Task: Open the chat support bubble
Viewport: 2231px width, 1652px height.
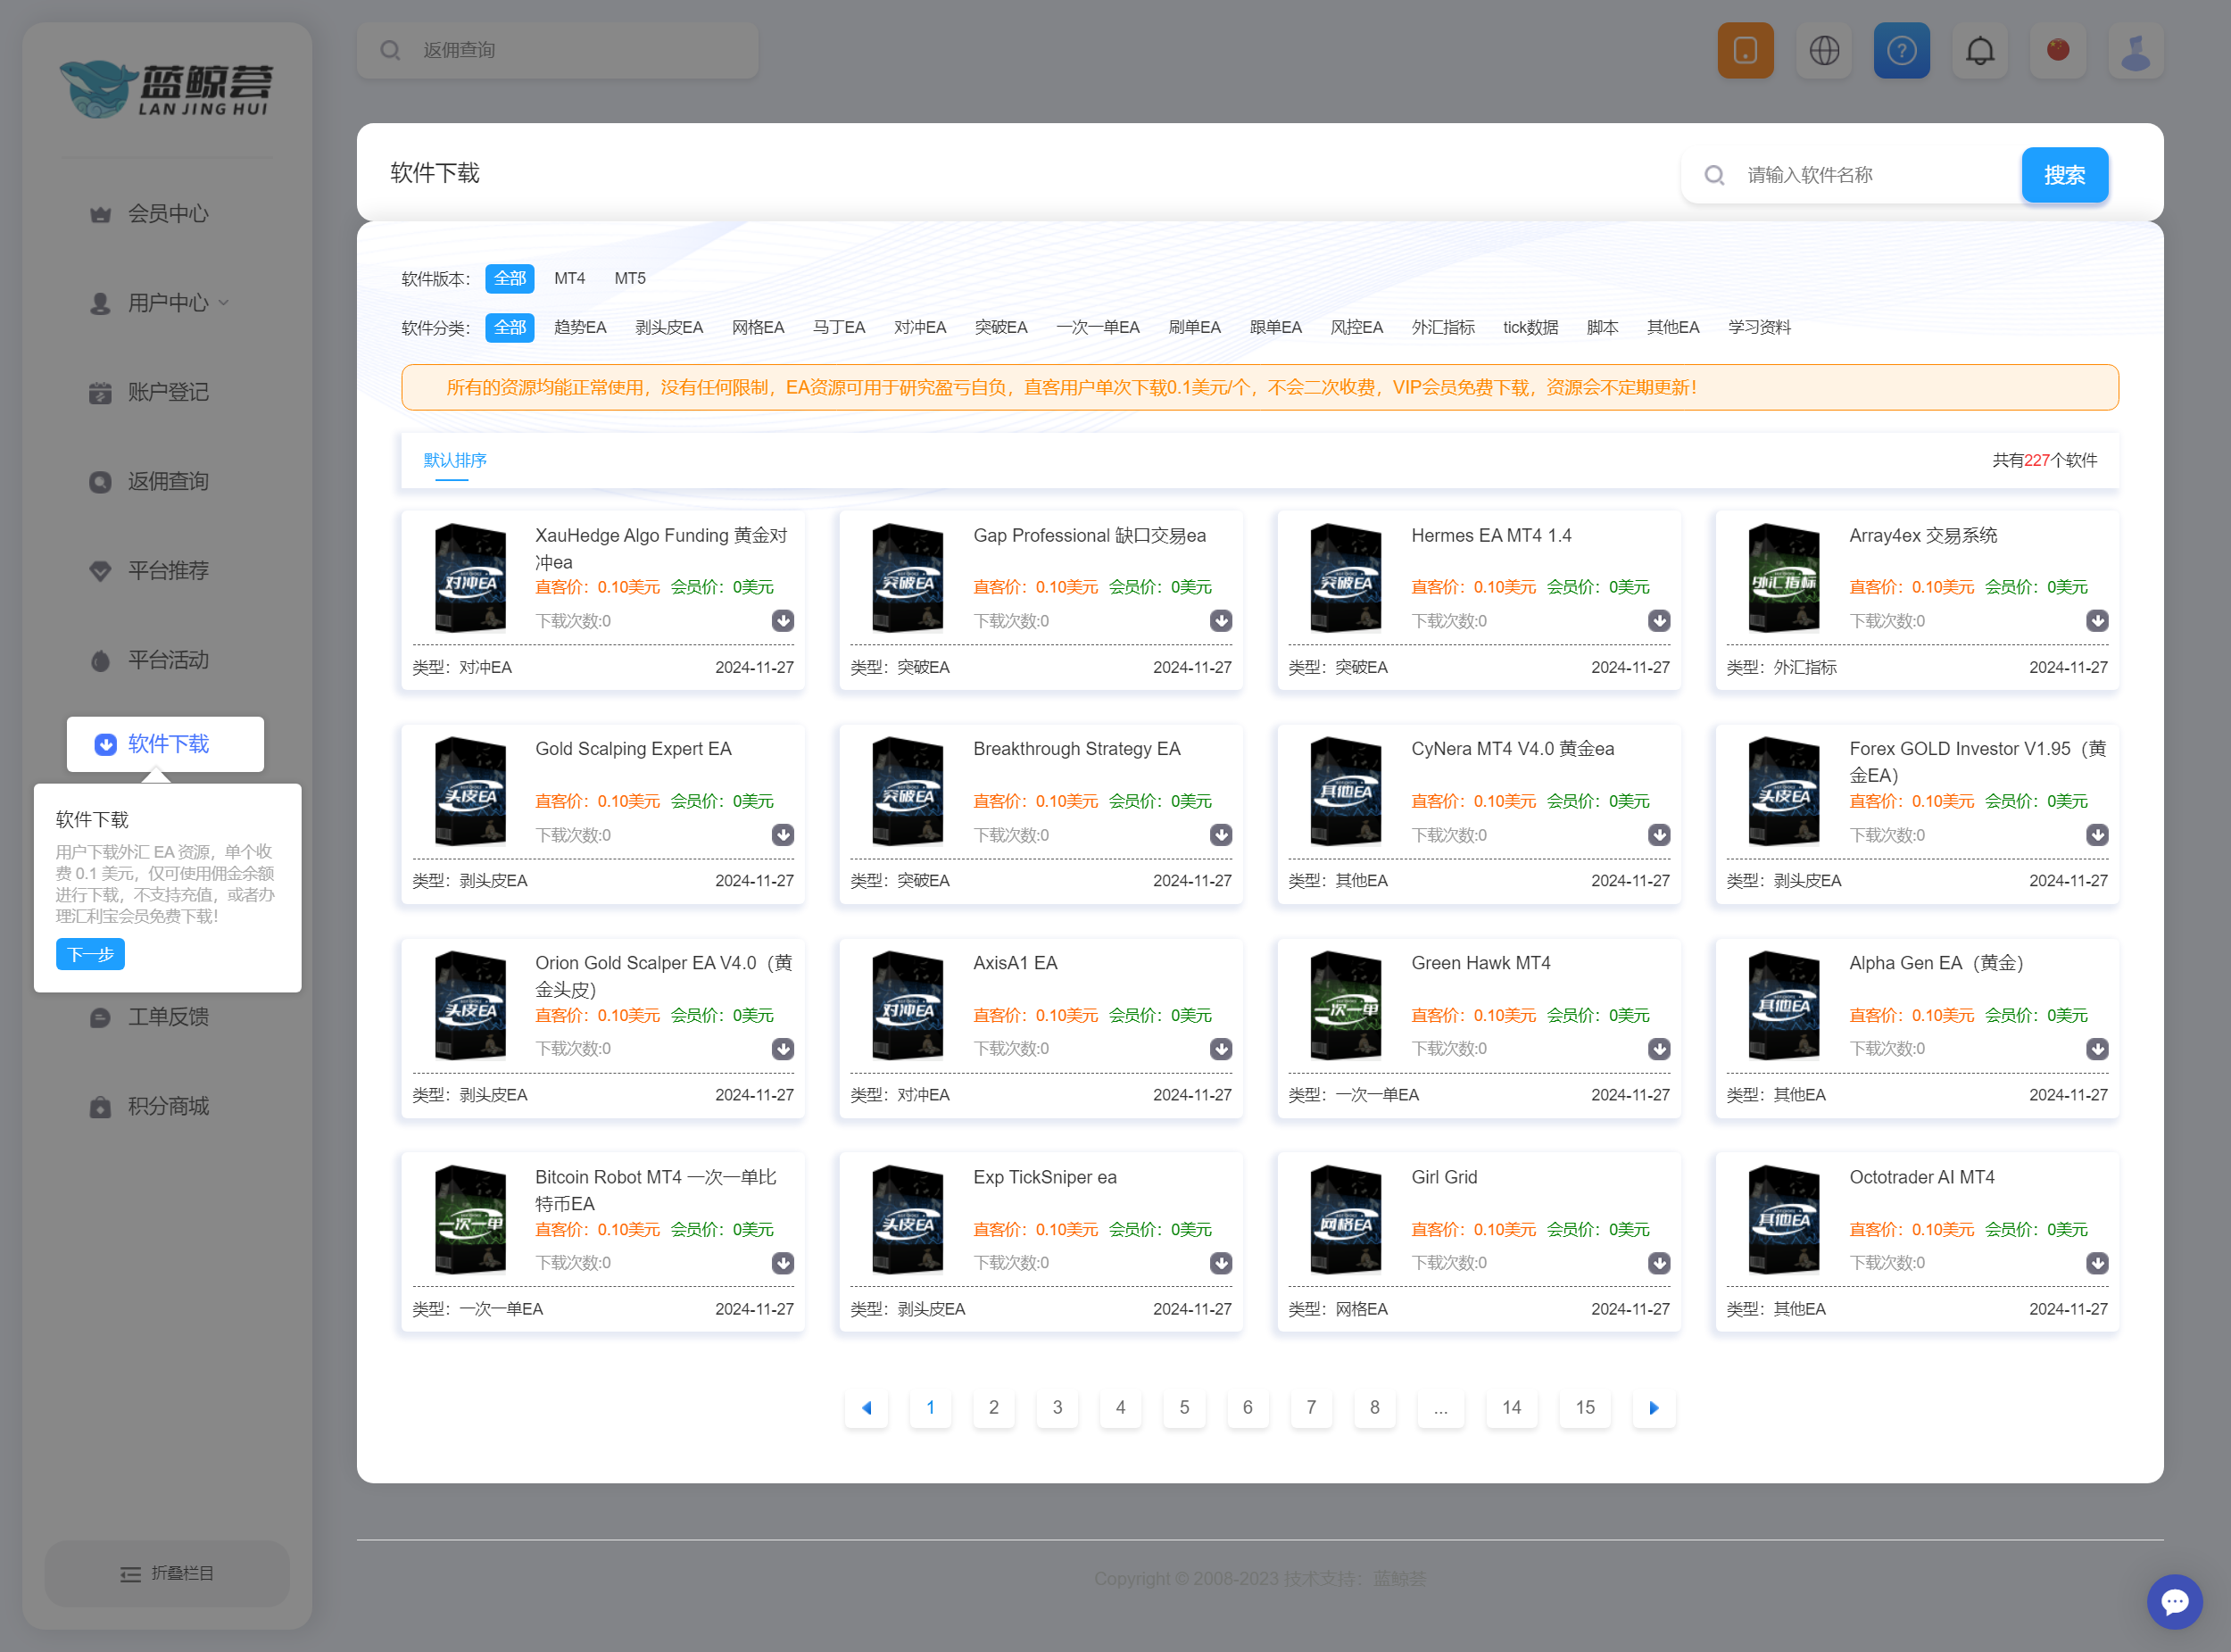Action: point(2174,1602)
